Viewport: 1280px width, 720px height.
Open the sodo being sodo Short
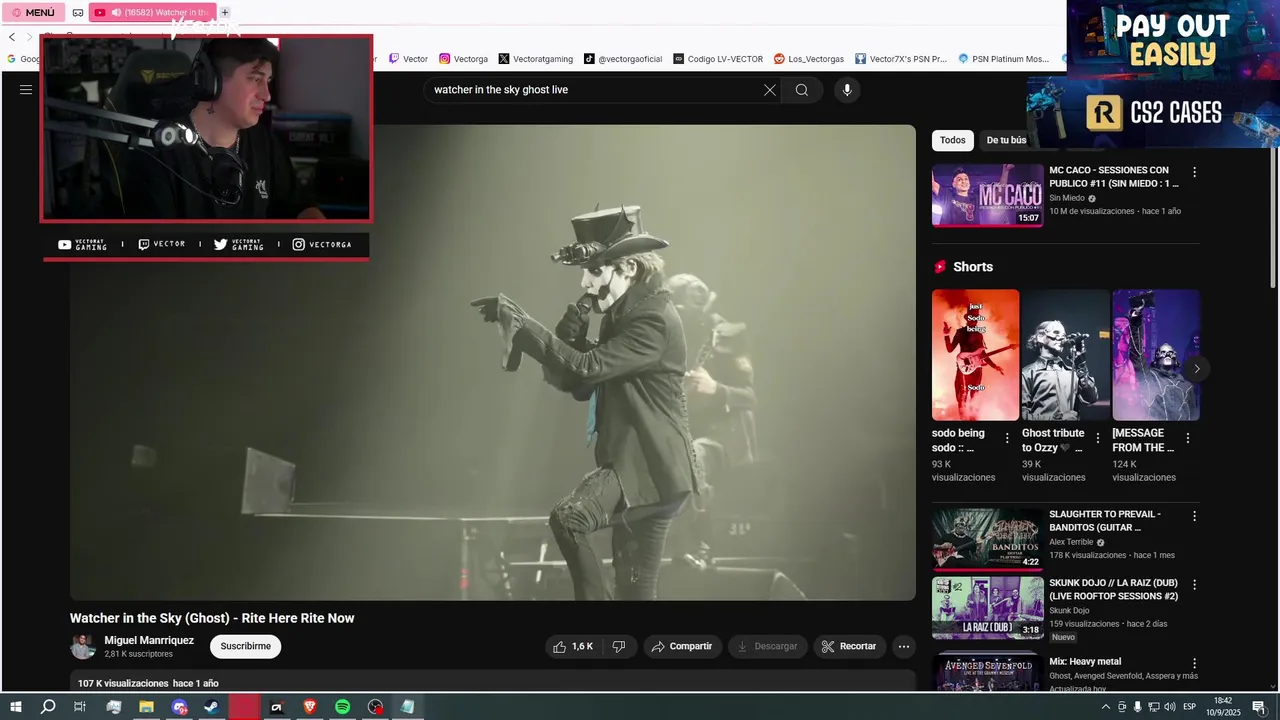click(975, 355)
